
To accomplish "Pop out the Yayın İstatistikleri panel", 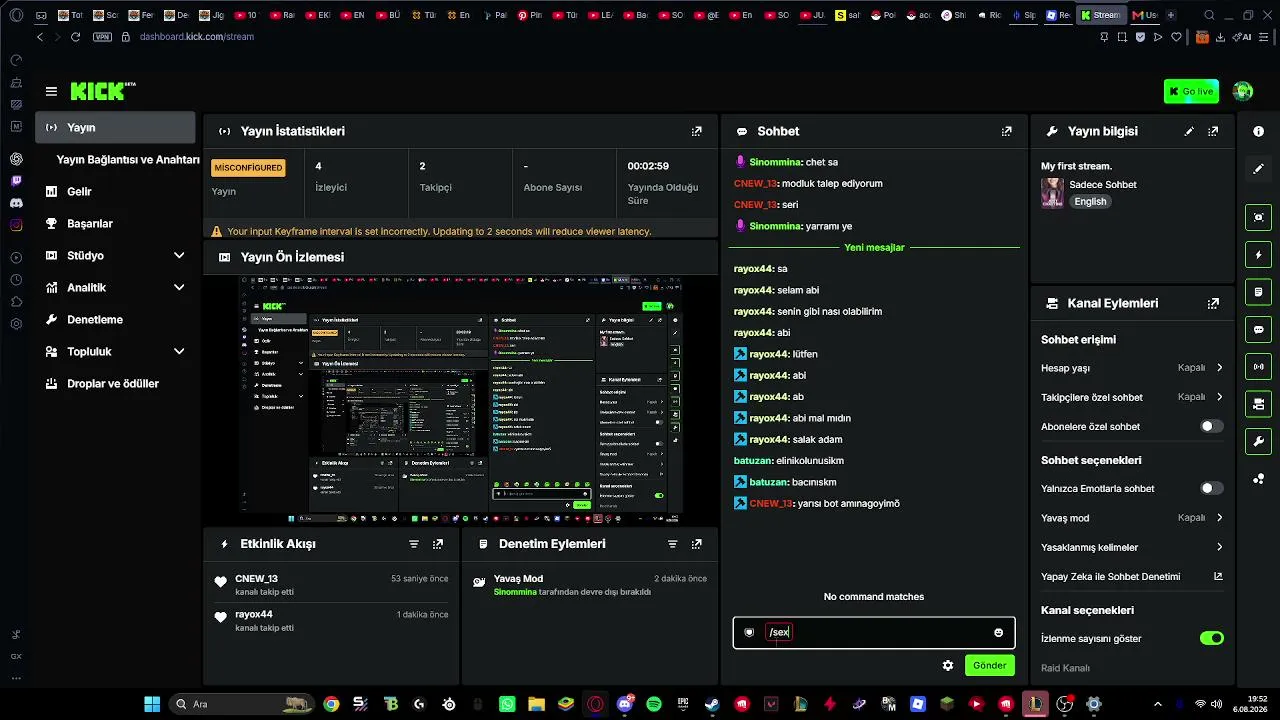I will [697, 131].
